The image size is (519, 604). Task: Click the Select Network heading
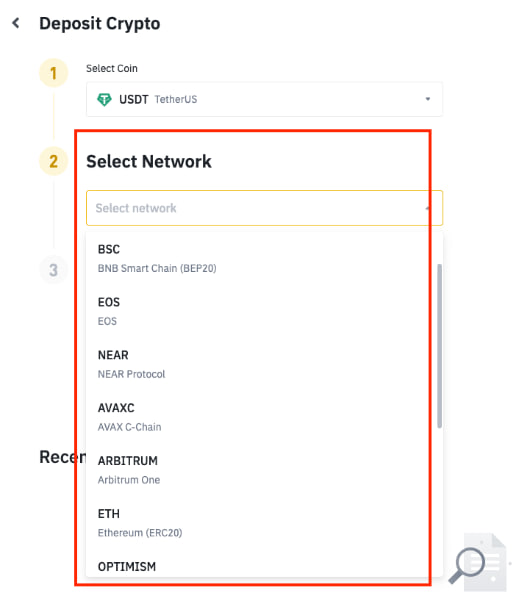click(x=149, y=161)
